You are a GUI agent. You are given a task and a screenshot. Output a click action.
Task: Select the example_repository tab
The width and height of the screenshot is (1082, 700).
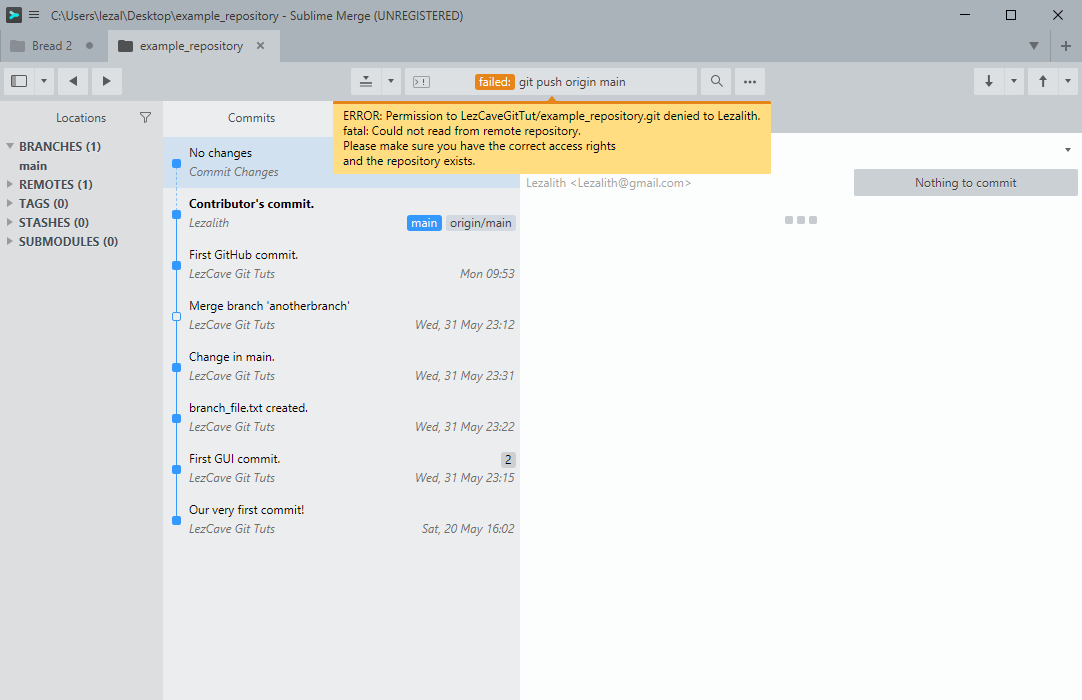point(191,46)
